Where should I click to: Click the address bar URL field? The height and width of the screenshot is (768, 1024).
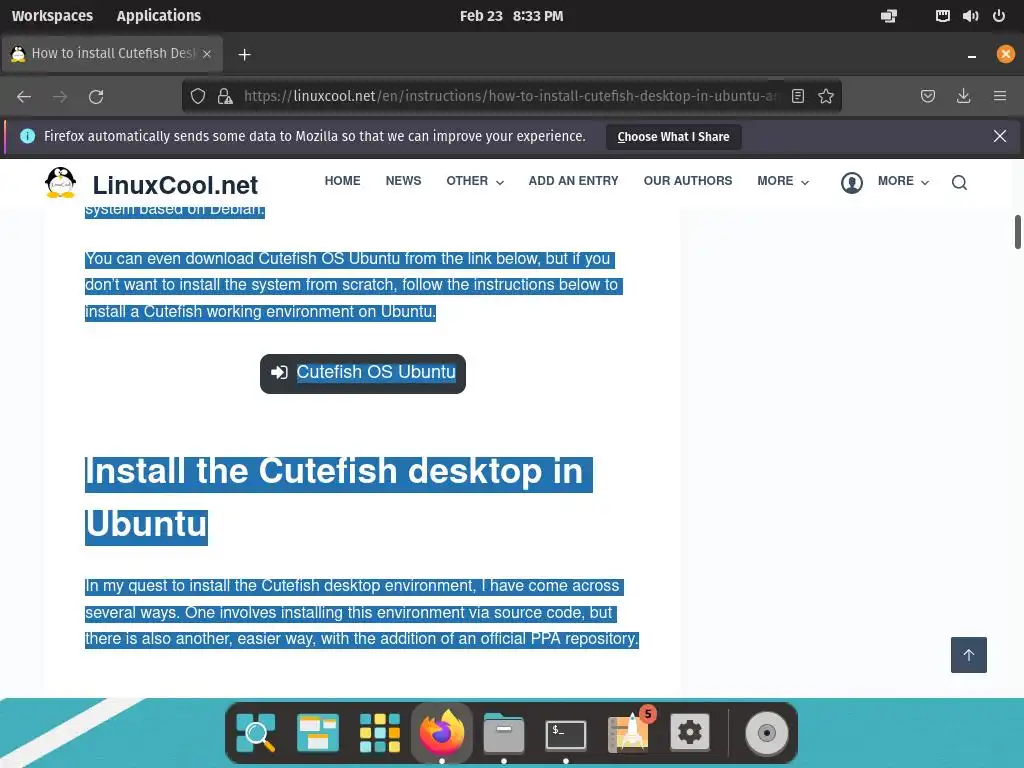coord(509,97)
